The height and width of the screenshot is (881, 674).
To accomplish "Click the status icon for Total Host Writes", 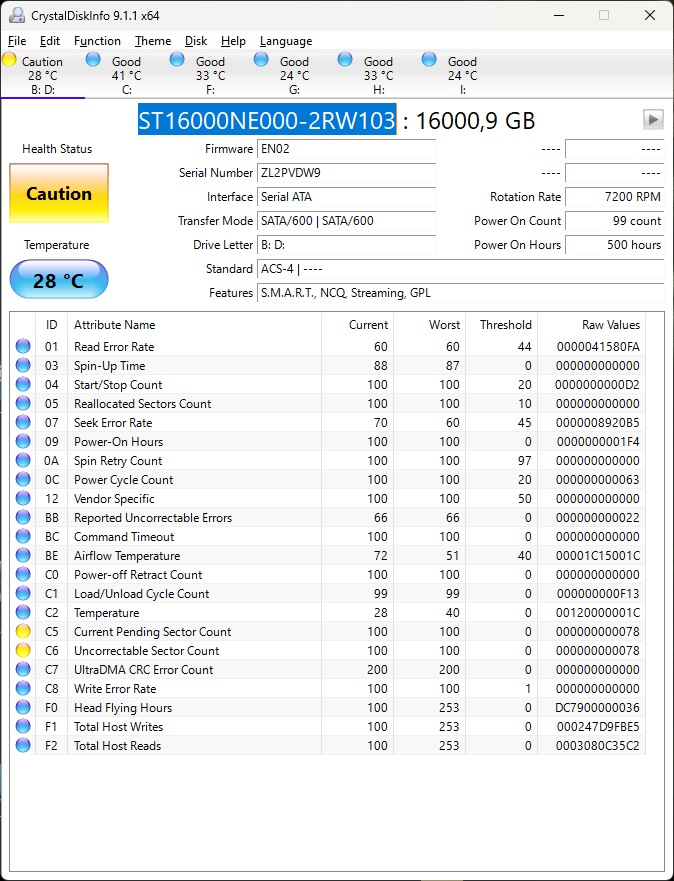I will pos(23,726).
